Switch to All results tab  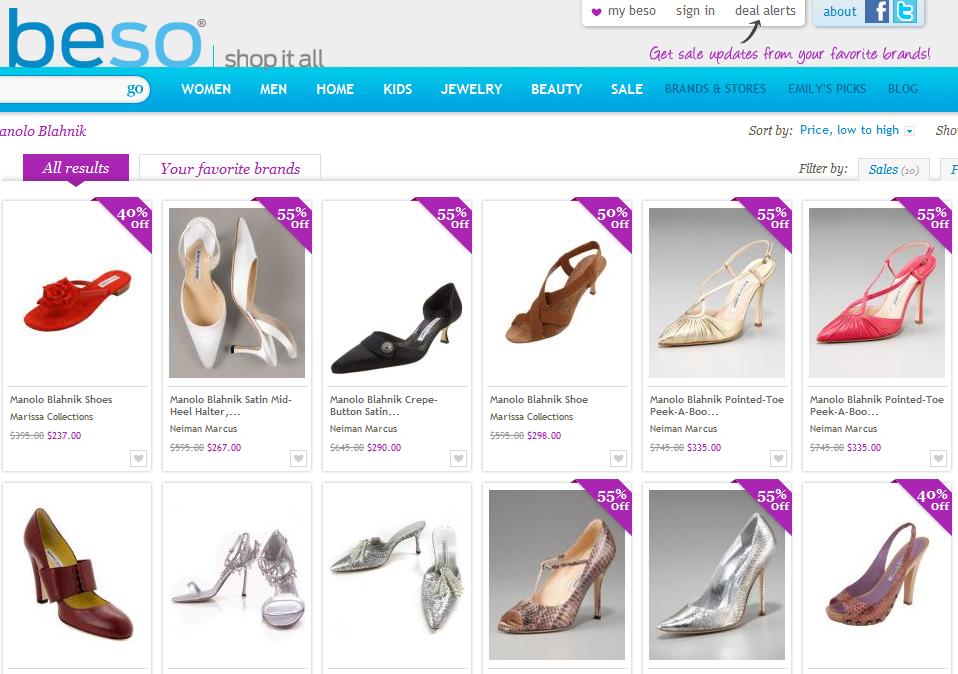76,167
